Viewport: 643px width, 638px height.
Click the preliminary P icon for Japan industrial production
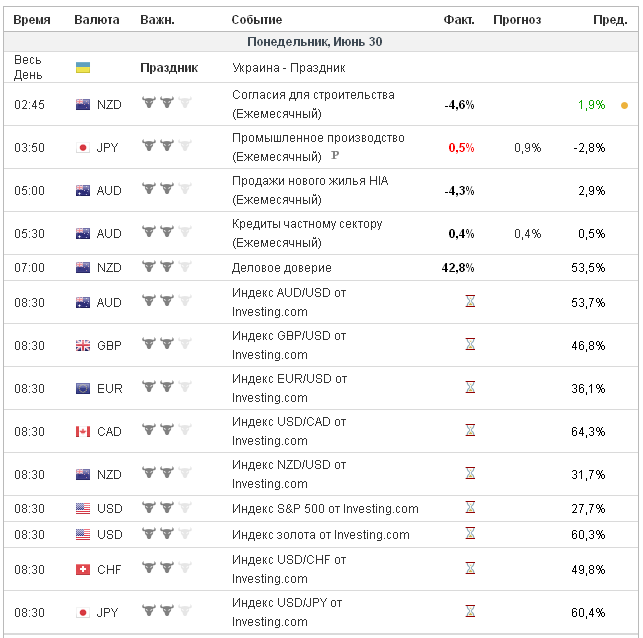pyautogui.click(x=334, y=157)
